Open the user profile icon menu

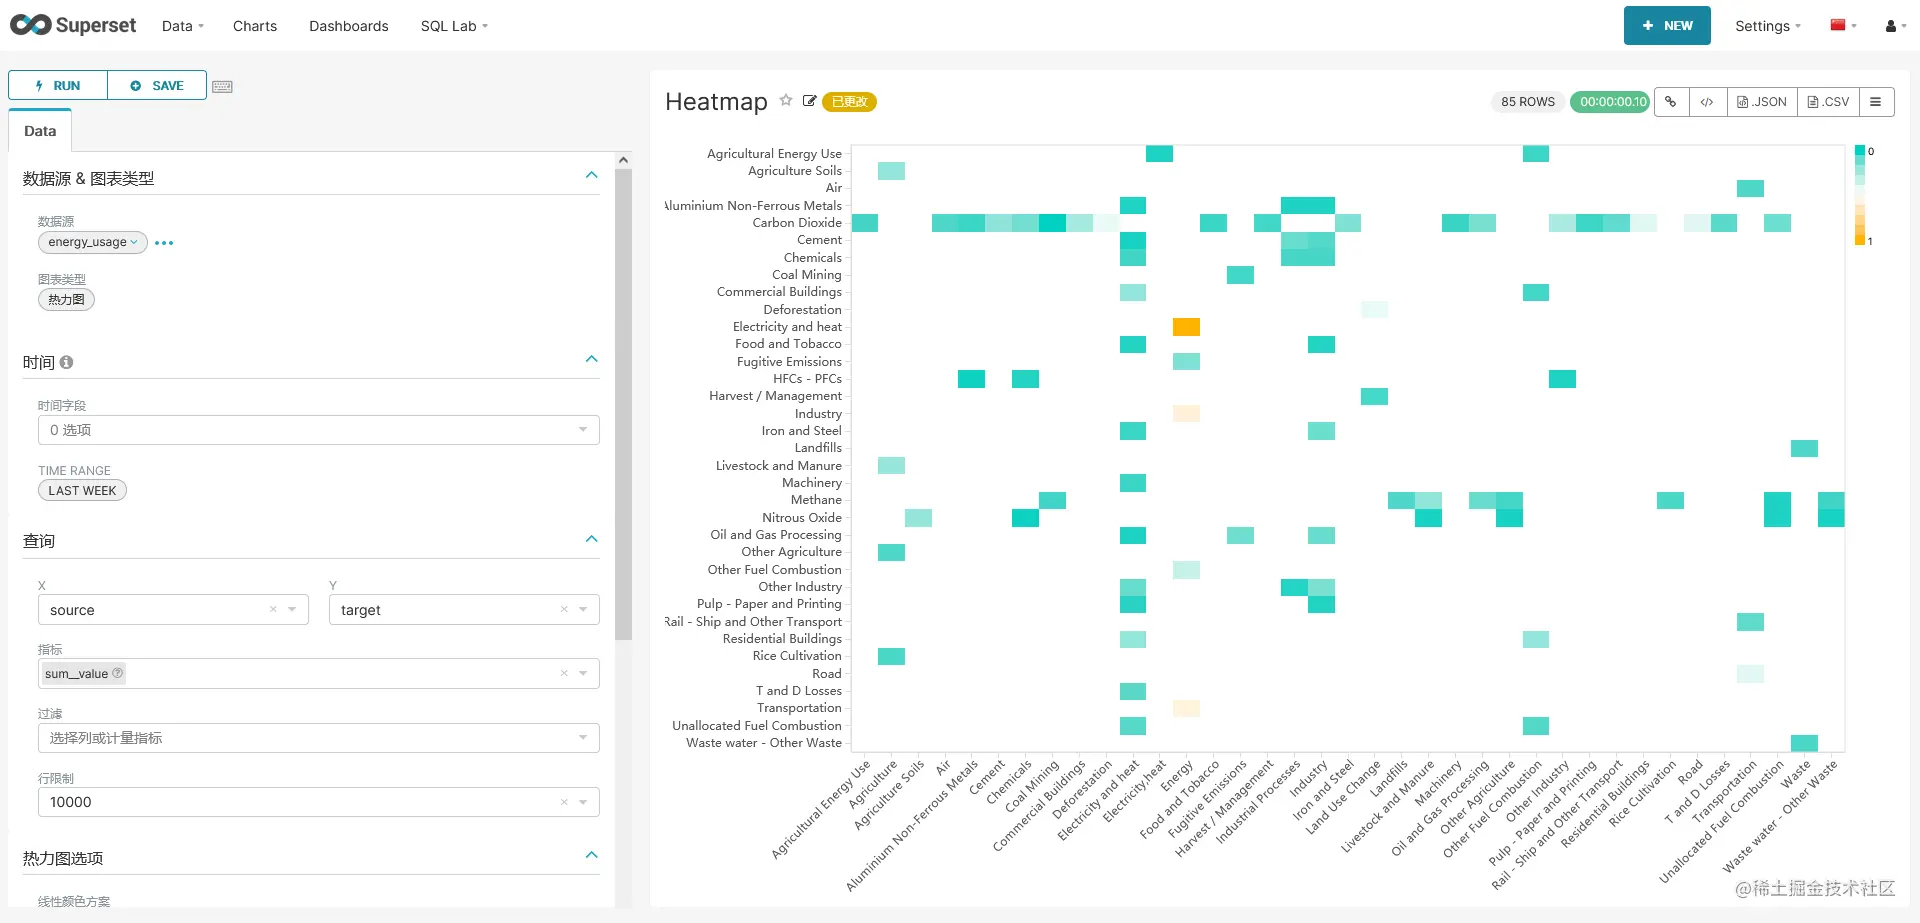tap(1896, 26)
